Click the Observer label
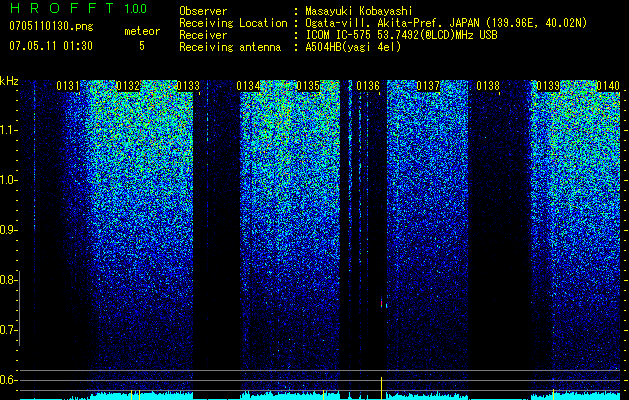The image size is (629, 400). [x=203, y=11]
